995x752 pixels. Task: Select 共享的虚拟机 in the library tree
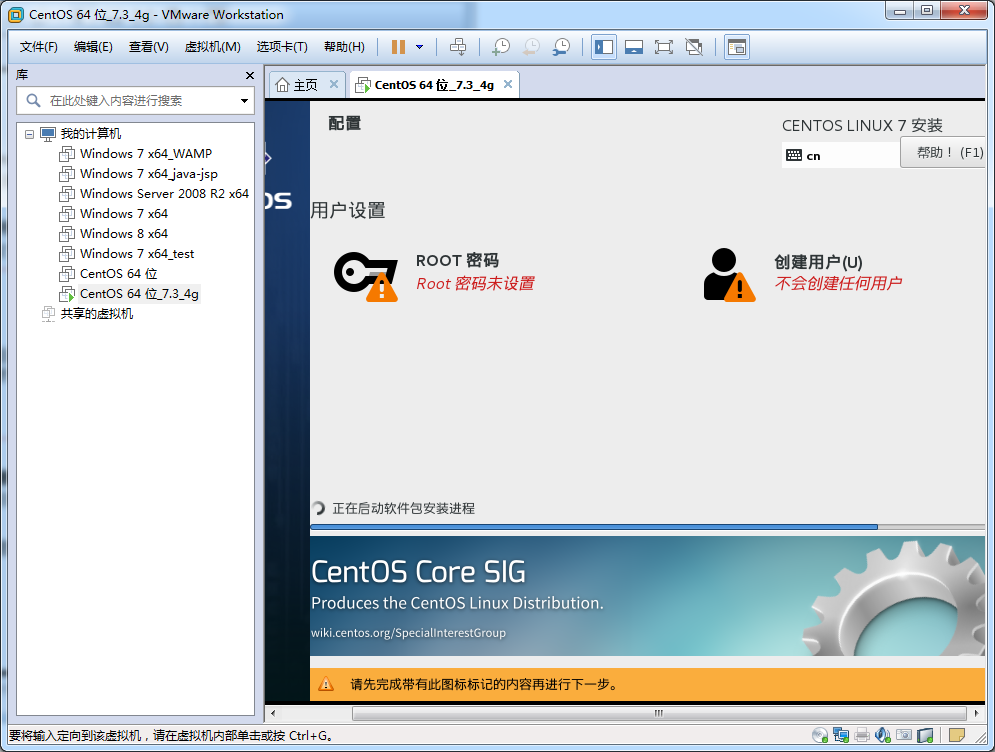tap(96, 313)
